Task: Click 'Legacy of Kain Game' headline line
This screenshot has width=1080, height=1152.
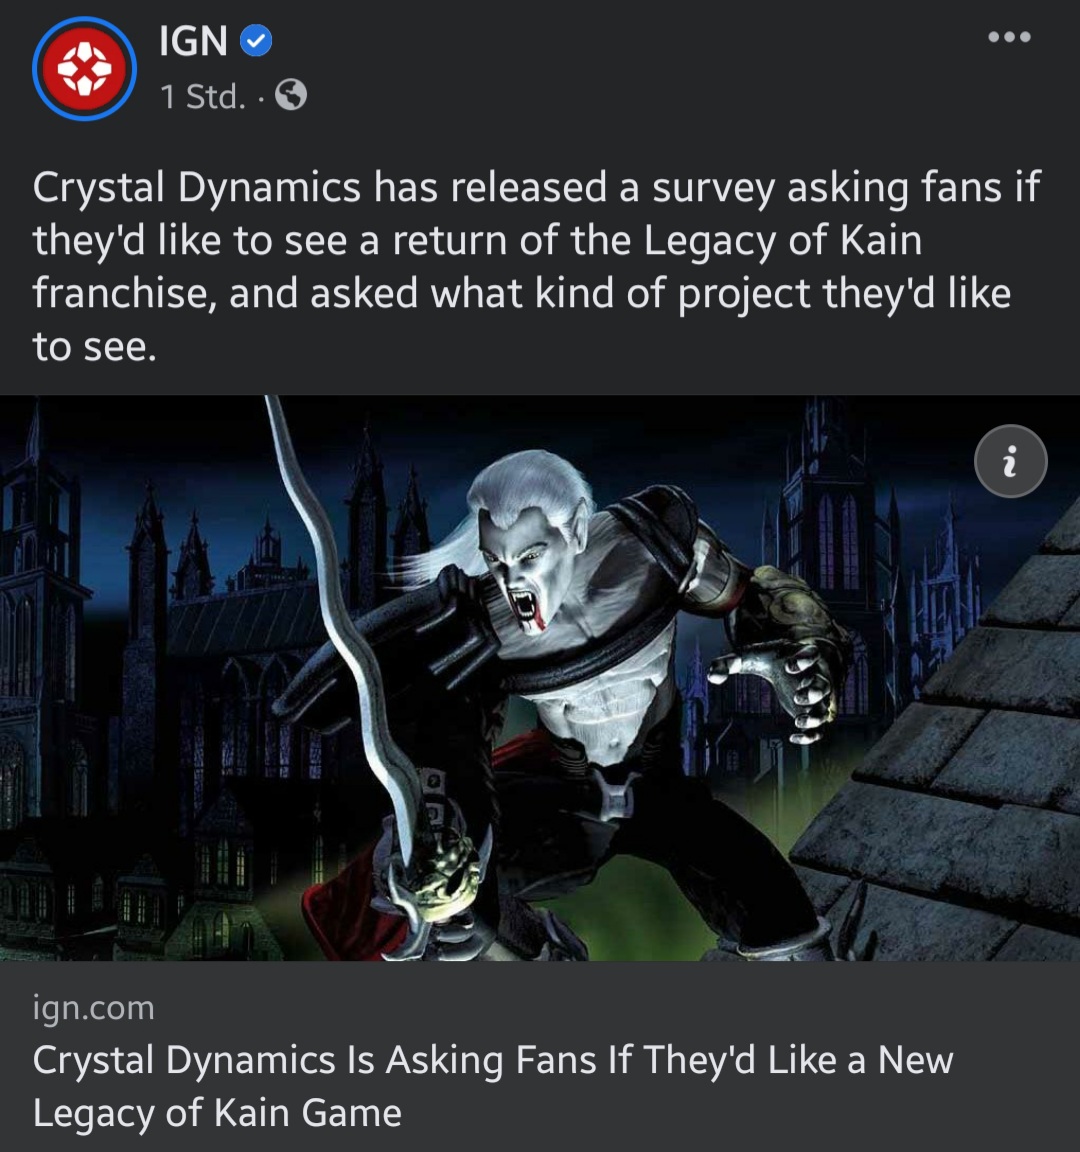Action: point(217,1112)
